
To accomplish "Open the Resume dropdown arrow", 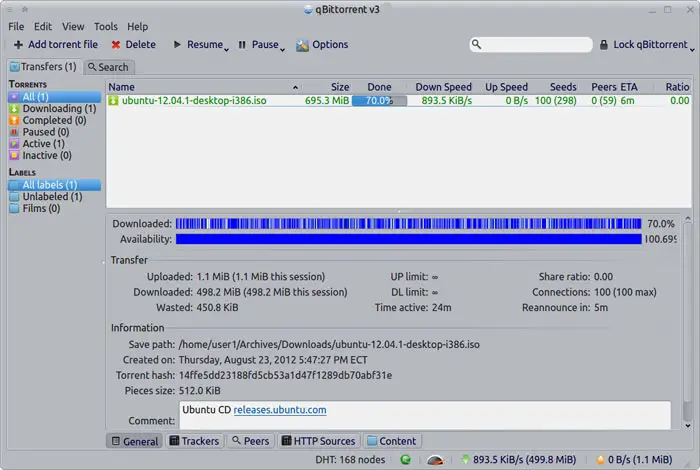I will click(226, 49).
